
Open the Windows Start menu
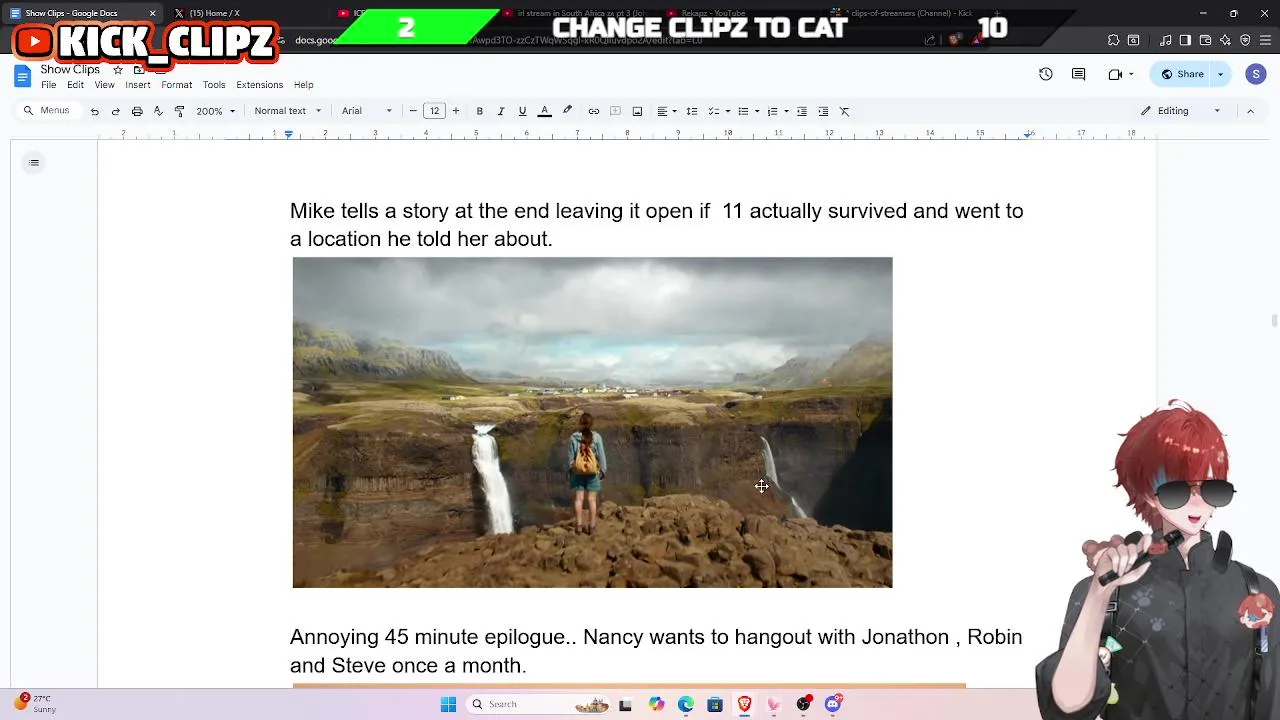click(448, 704)
